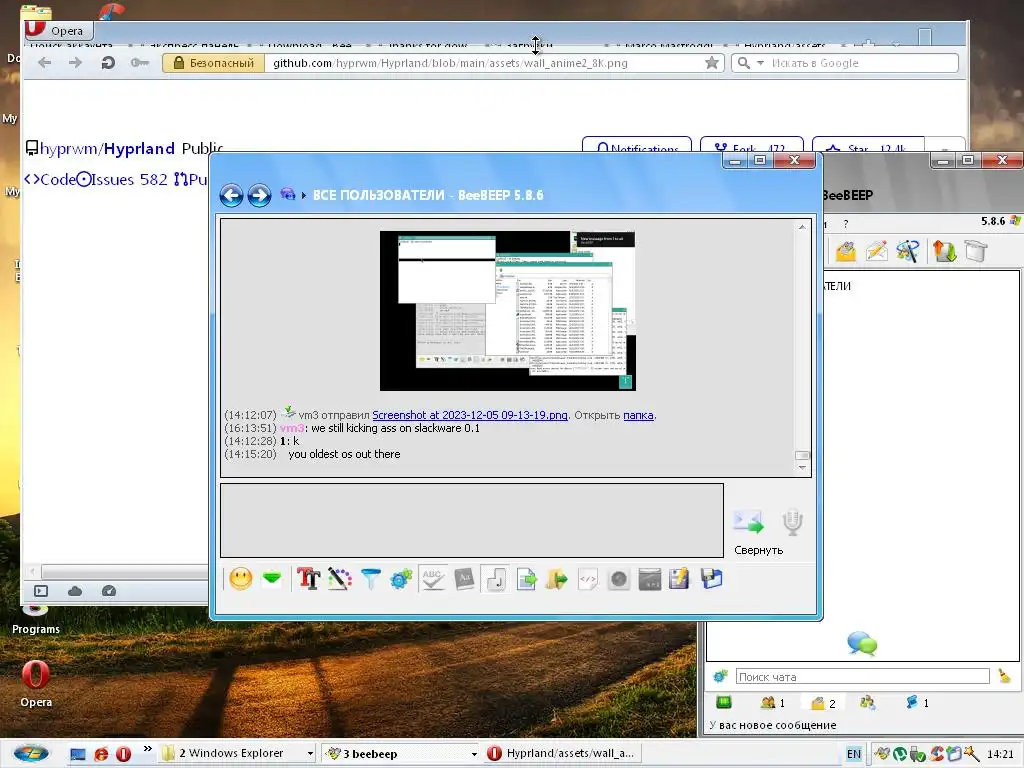This screenshot has width=1024, height=768.
Task: Open the ? help menu in BeeBEEP main window
Action: (846, 224)
